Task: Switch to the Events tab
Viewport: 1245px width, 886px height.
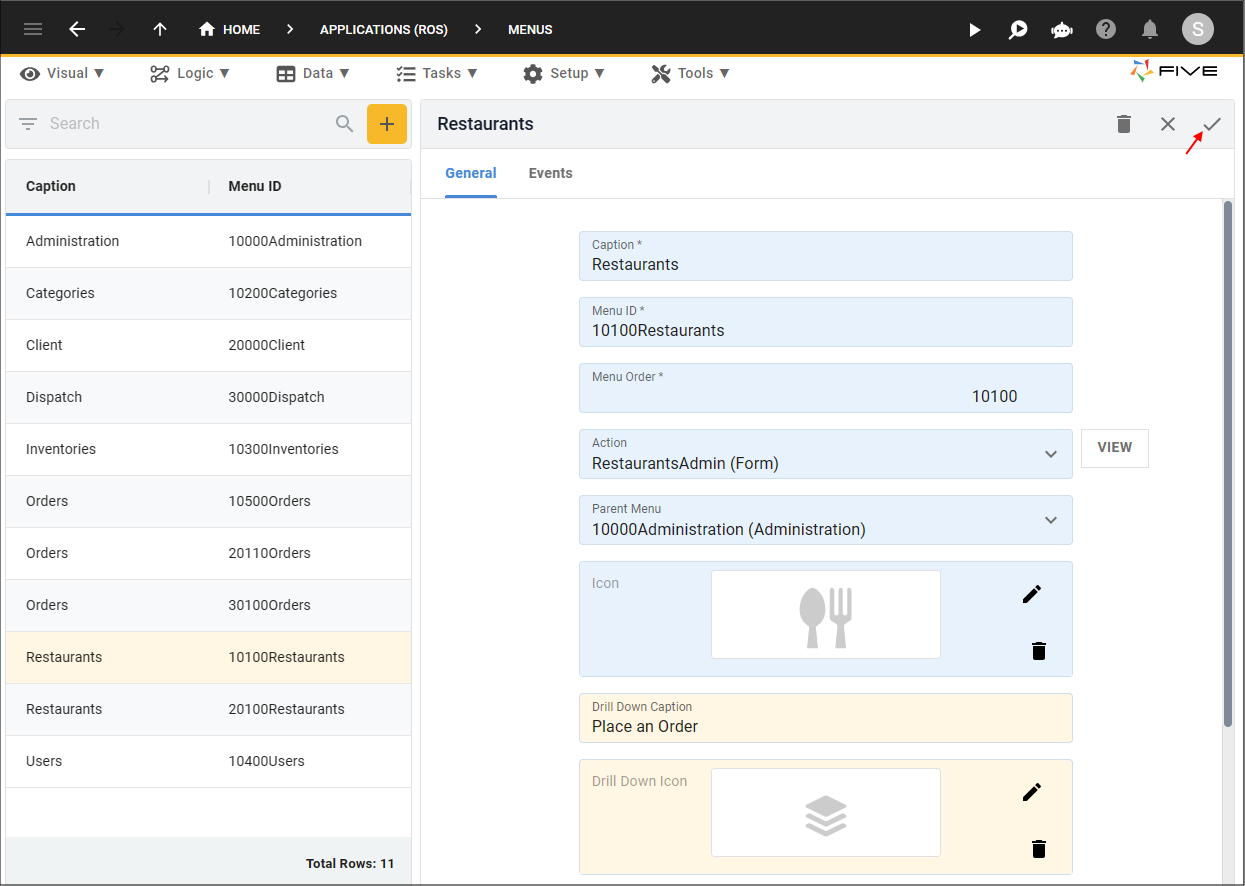Action: pos(550,173)
